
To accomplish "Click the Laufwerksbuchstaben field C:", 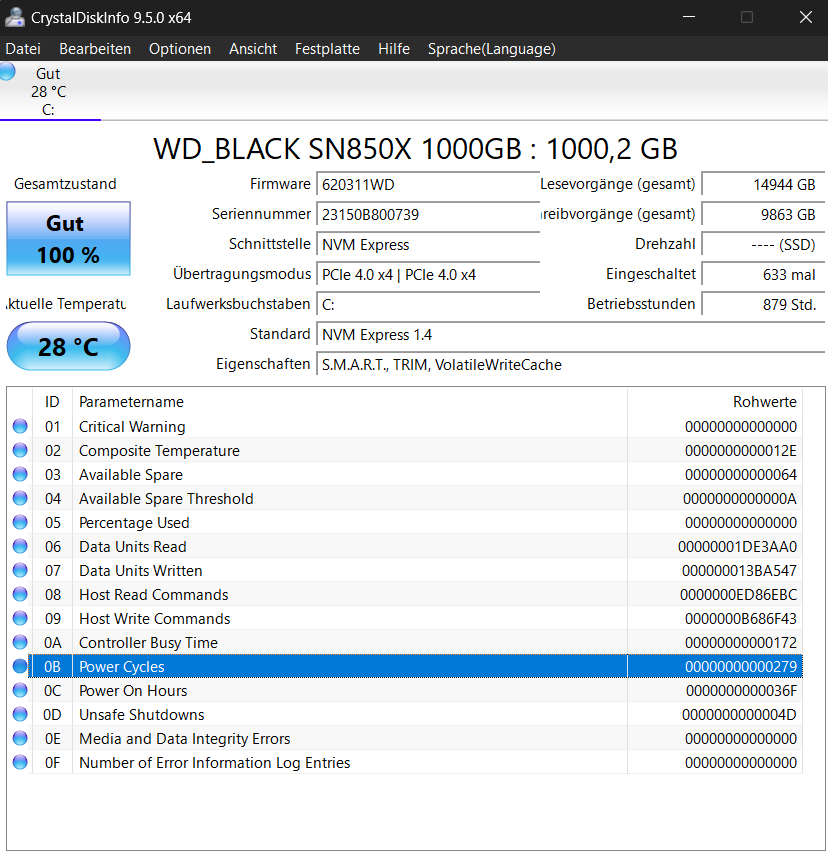I will [428, 305].
